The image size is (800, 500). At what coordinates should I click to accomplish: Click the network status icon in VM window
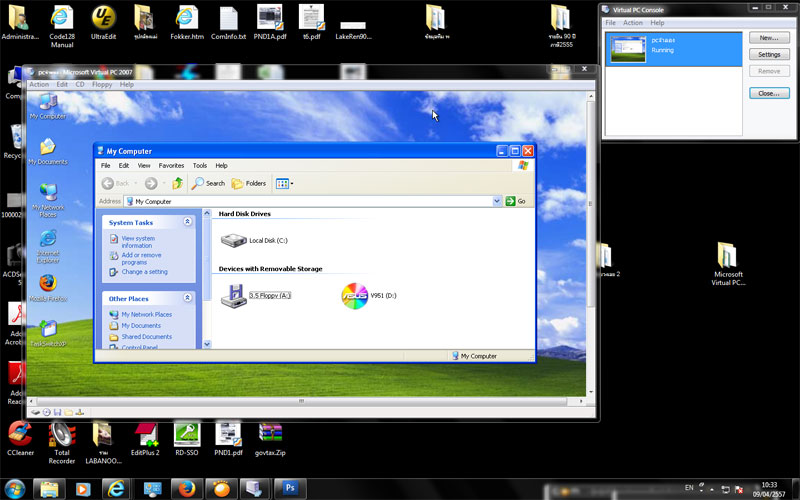[x=80, y=412]
